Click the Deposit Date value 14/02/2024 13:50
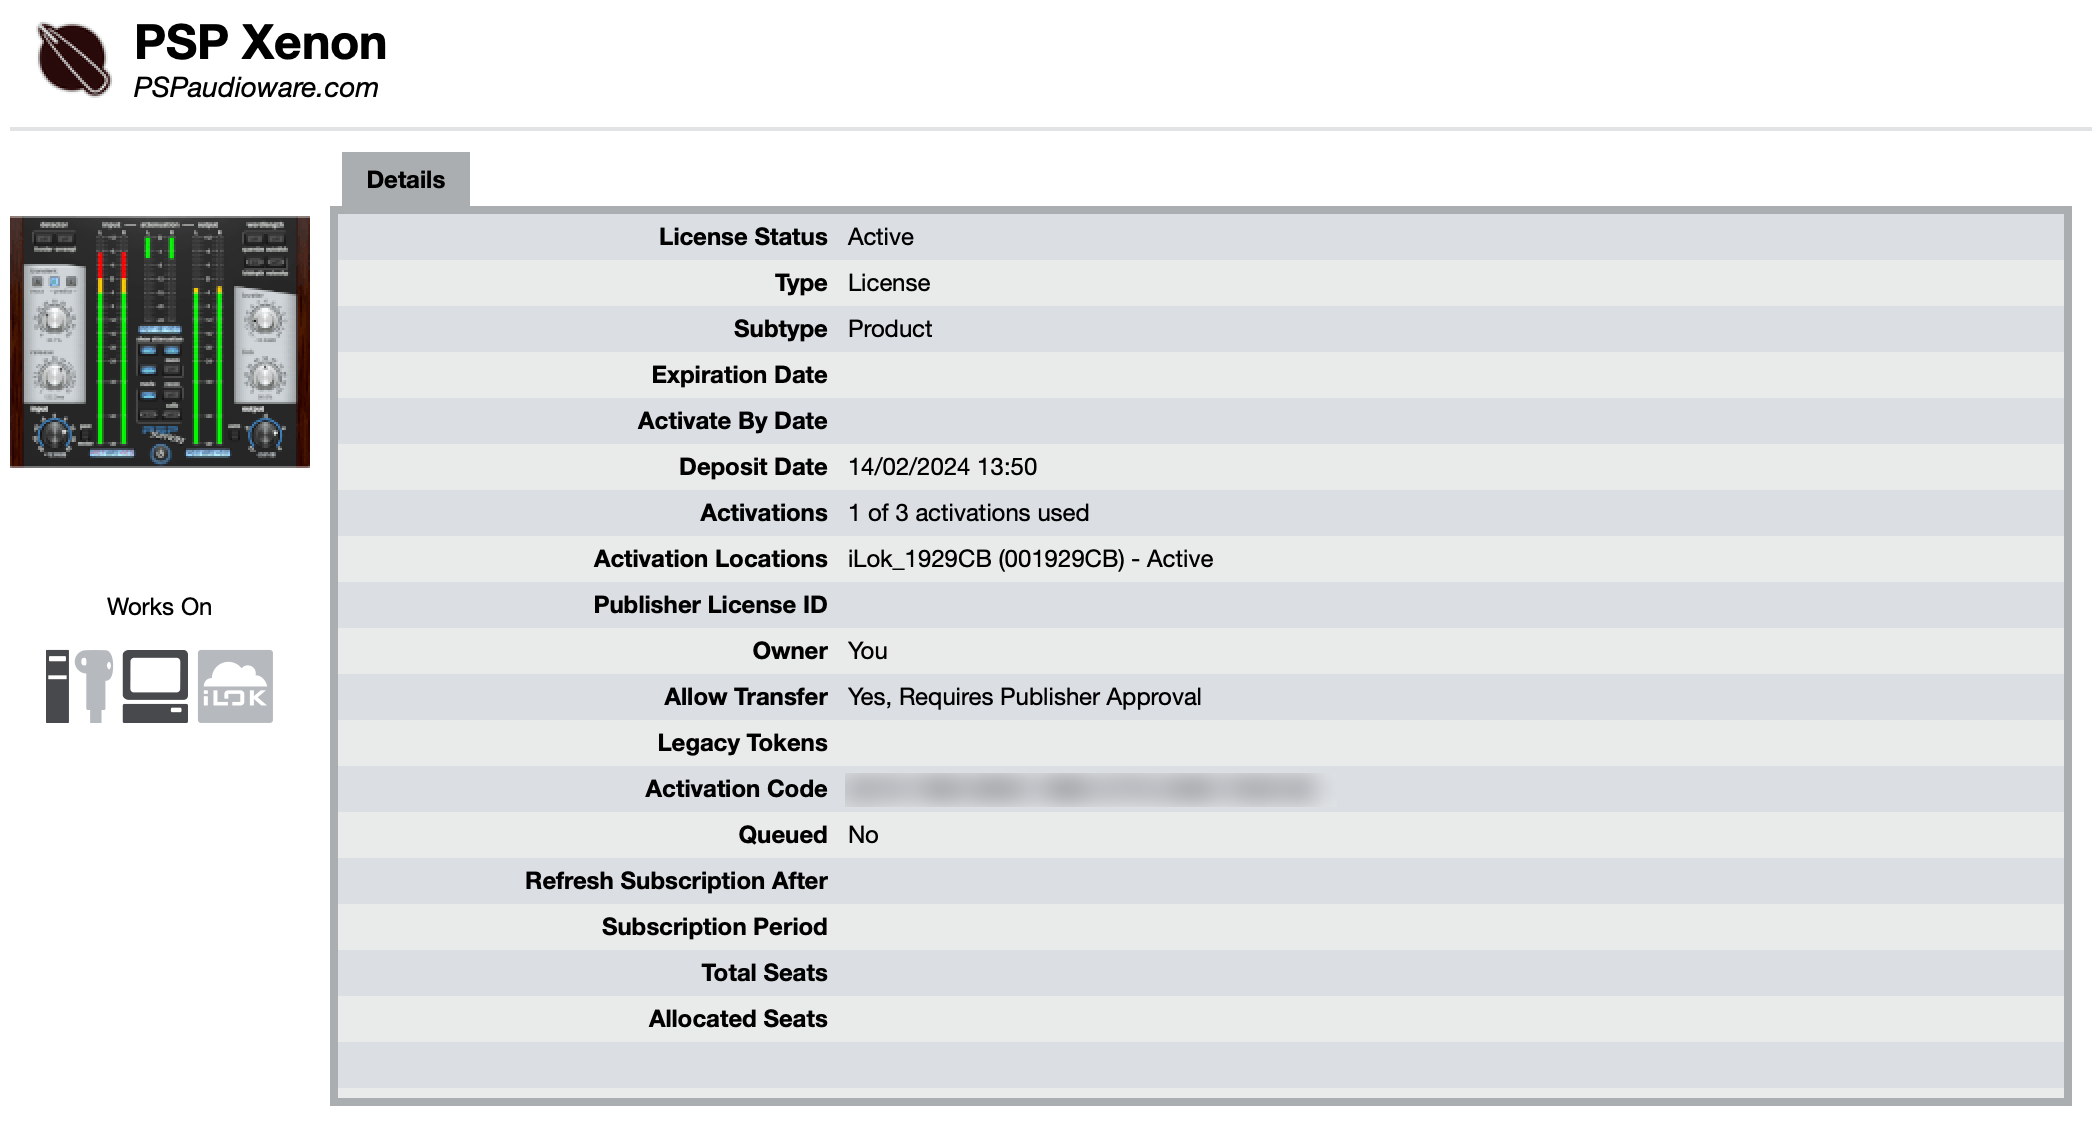This screenshot has width=2092, height=1134. tap(942, 467)
